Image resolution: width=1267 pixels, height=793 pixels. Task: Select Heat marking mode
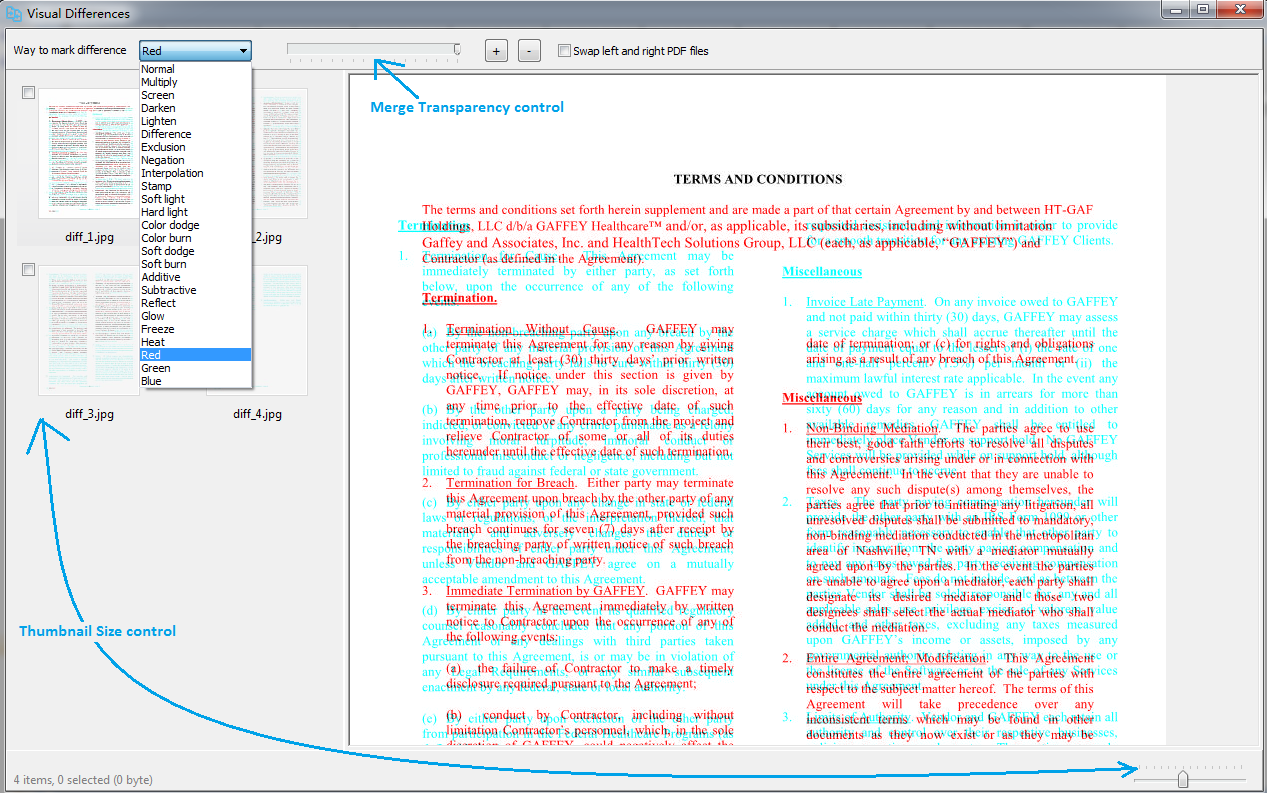click(196, 342)
